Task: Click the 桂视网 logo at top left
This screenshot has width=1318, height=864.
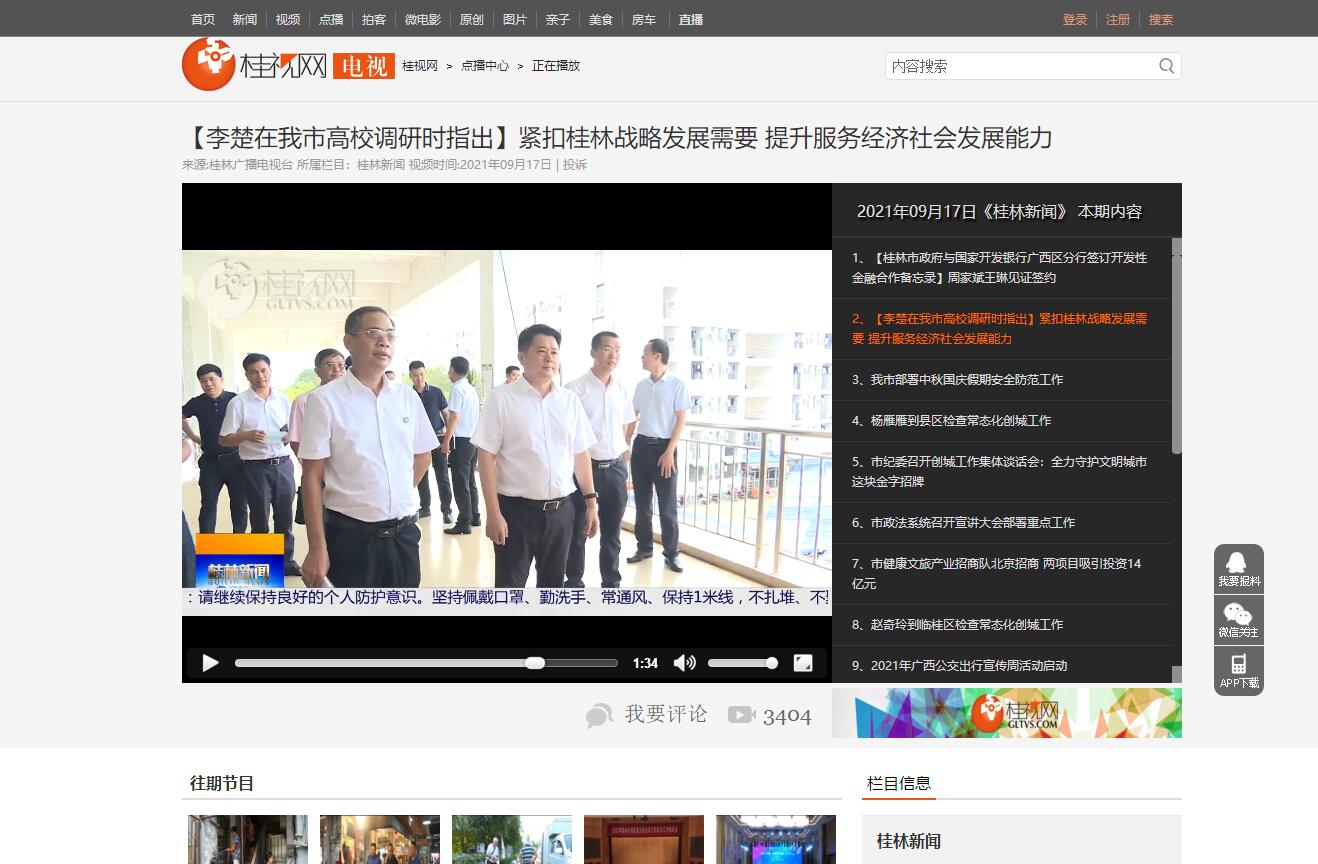Action: pyautogui.click(x=255, y=65)
